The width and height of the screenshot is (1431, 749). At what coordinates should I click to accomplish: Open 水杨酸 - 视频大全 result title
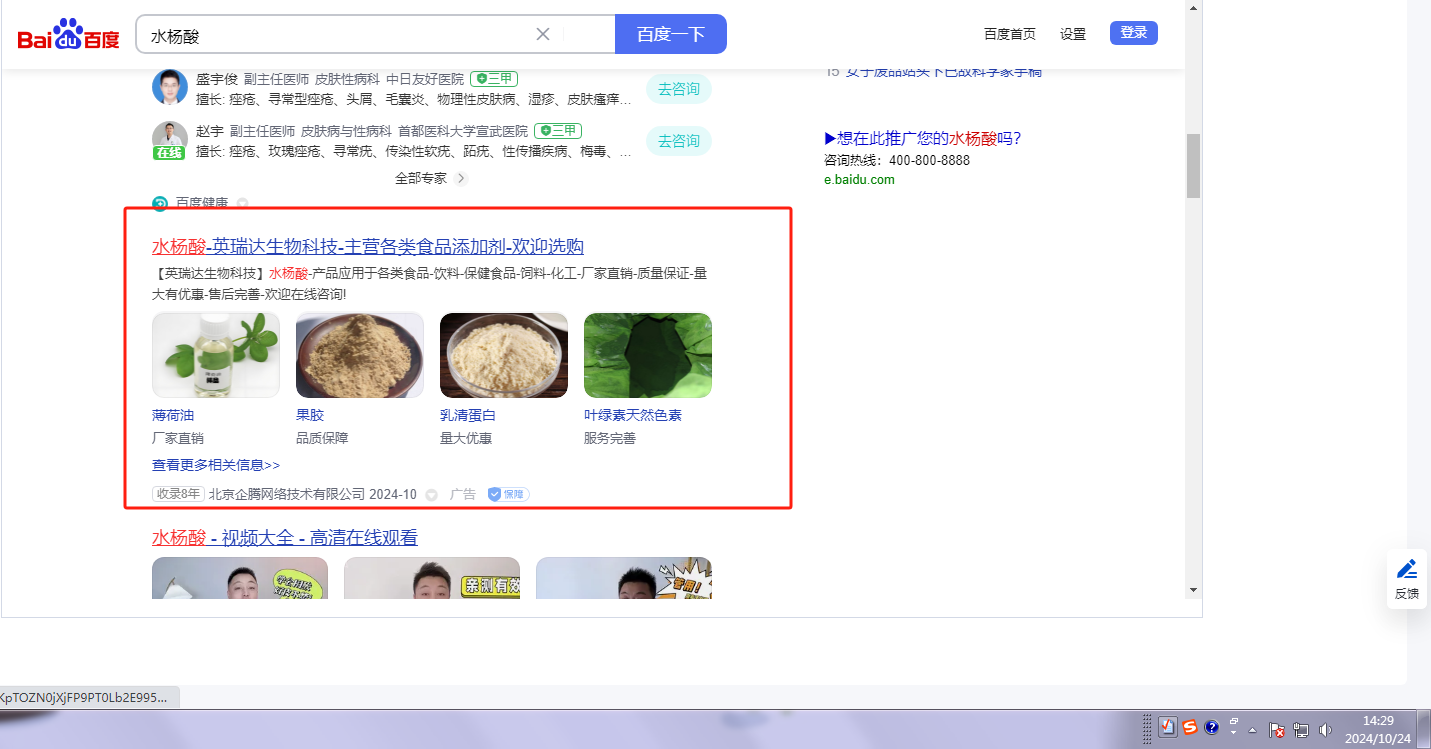click(285, 538)
